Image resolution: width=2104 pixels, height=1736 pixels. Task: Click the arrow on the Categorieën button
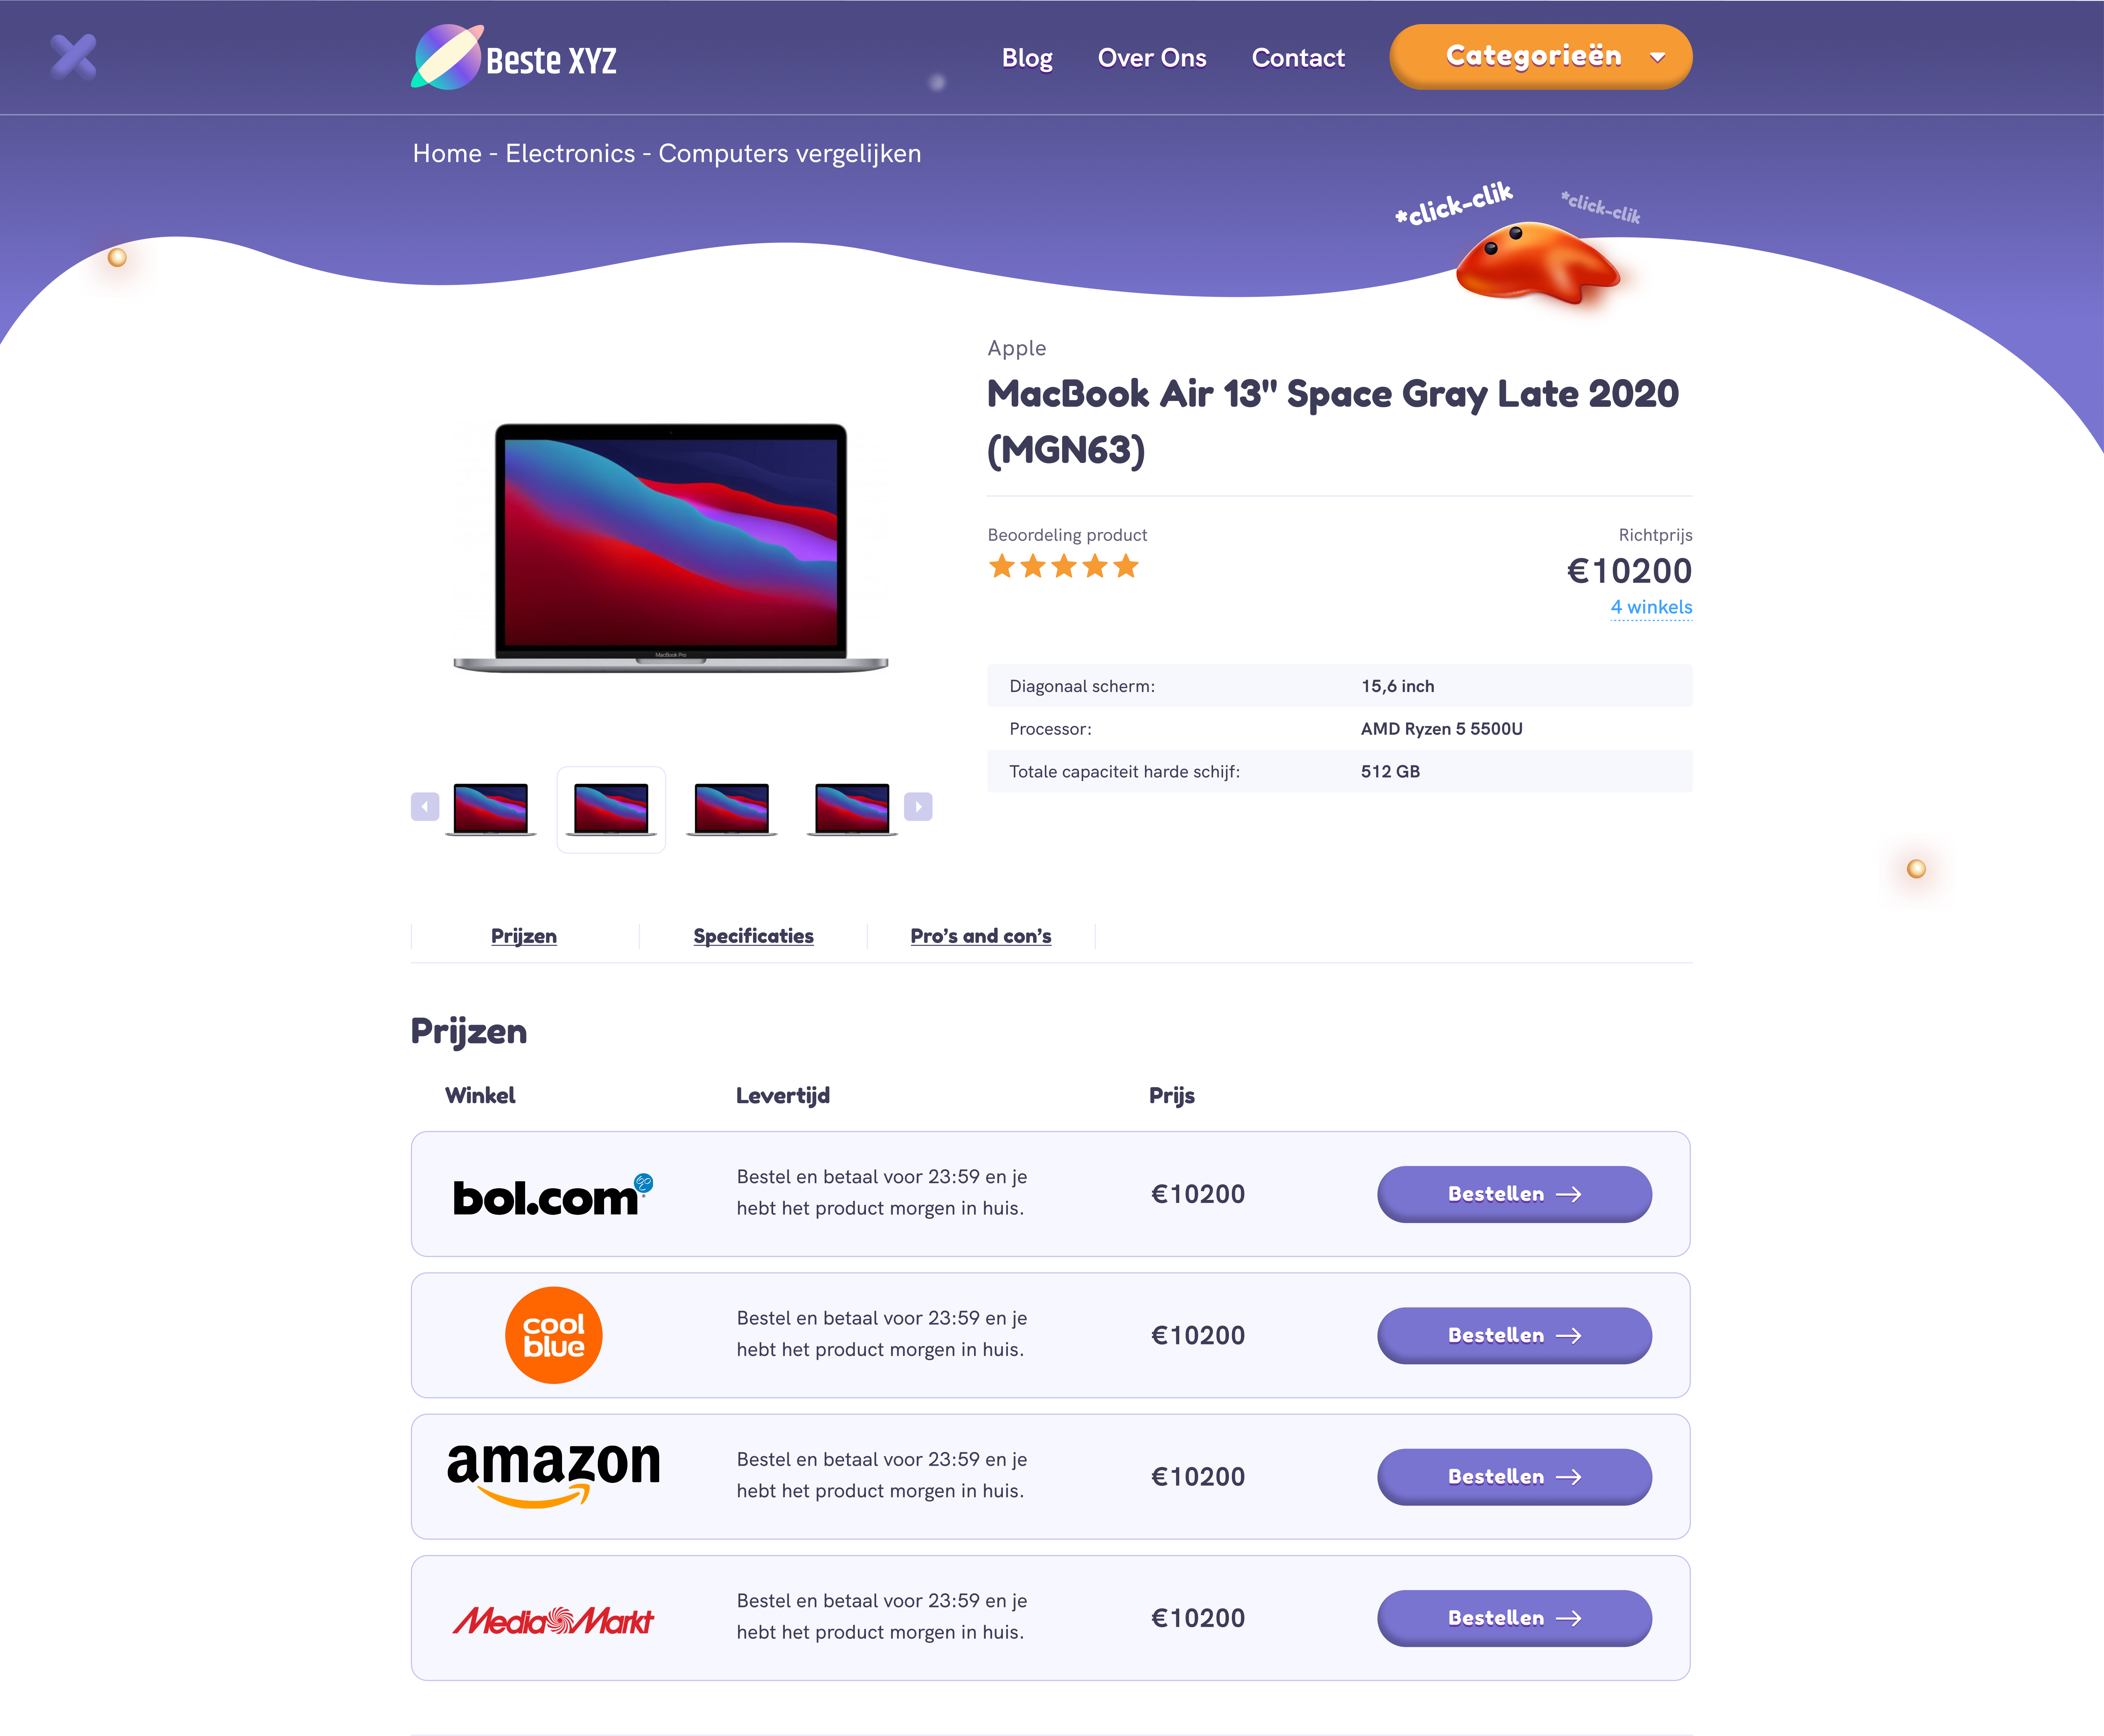(x=1658, y=57)
